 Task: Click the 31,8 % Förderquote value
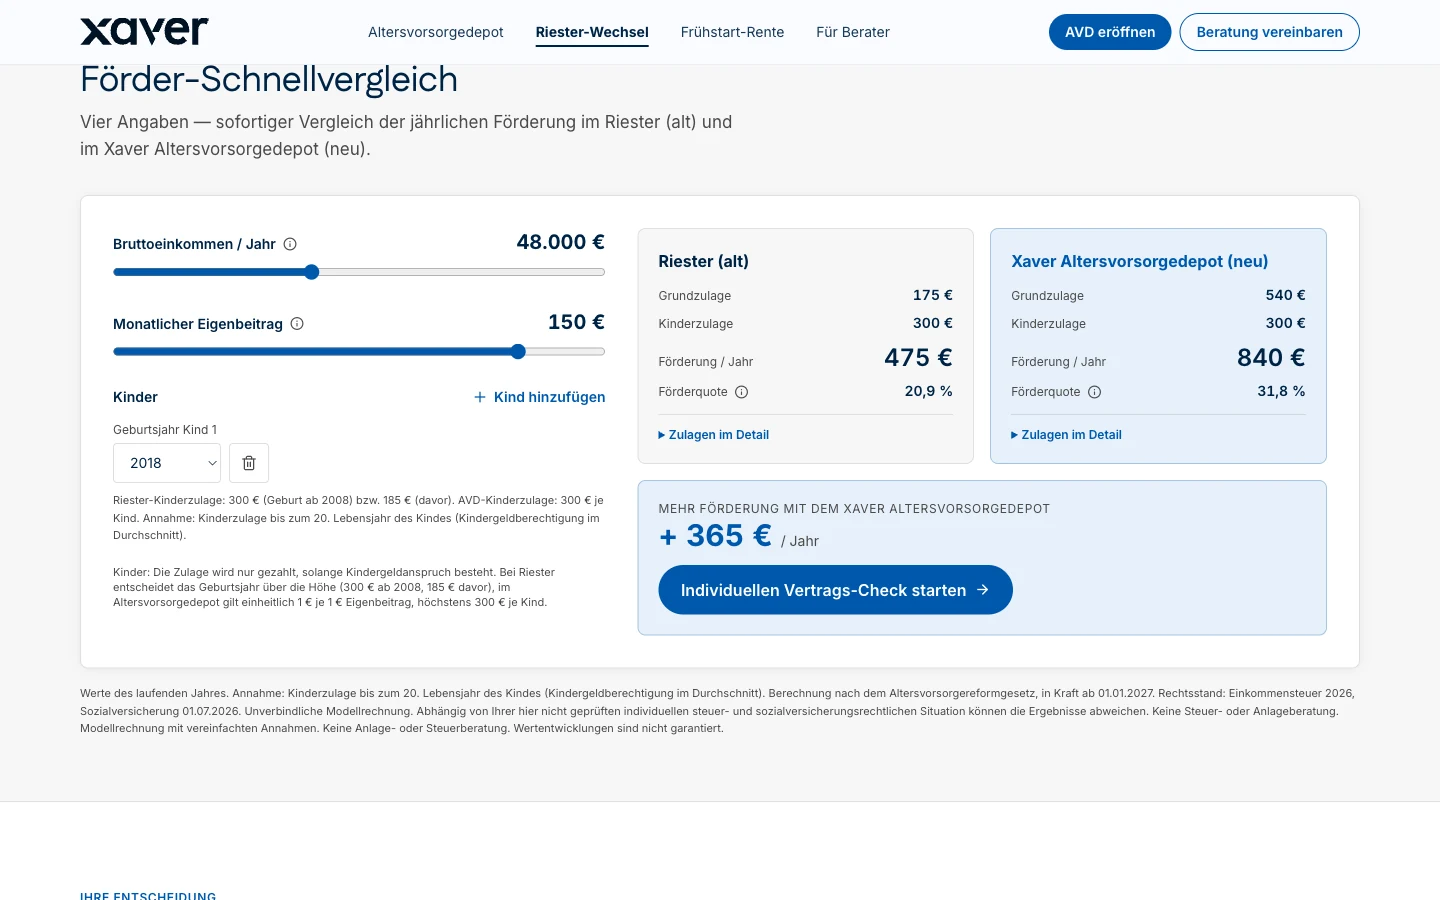click(x=1281, y=391)
